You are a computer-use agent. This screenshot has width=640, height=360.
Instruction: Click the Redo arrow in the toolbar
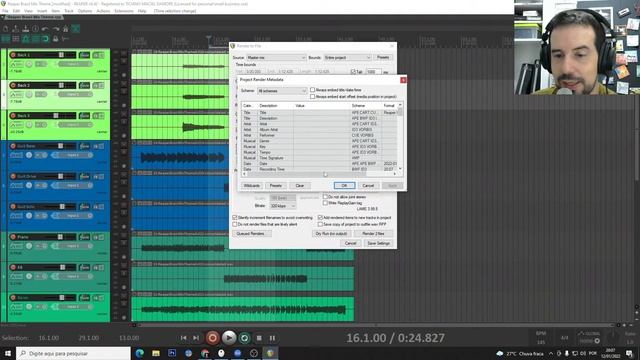(x=56, y=29)
